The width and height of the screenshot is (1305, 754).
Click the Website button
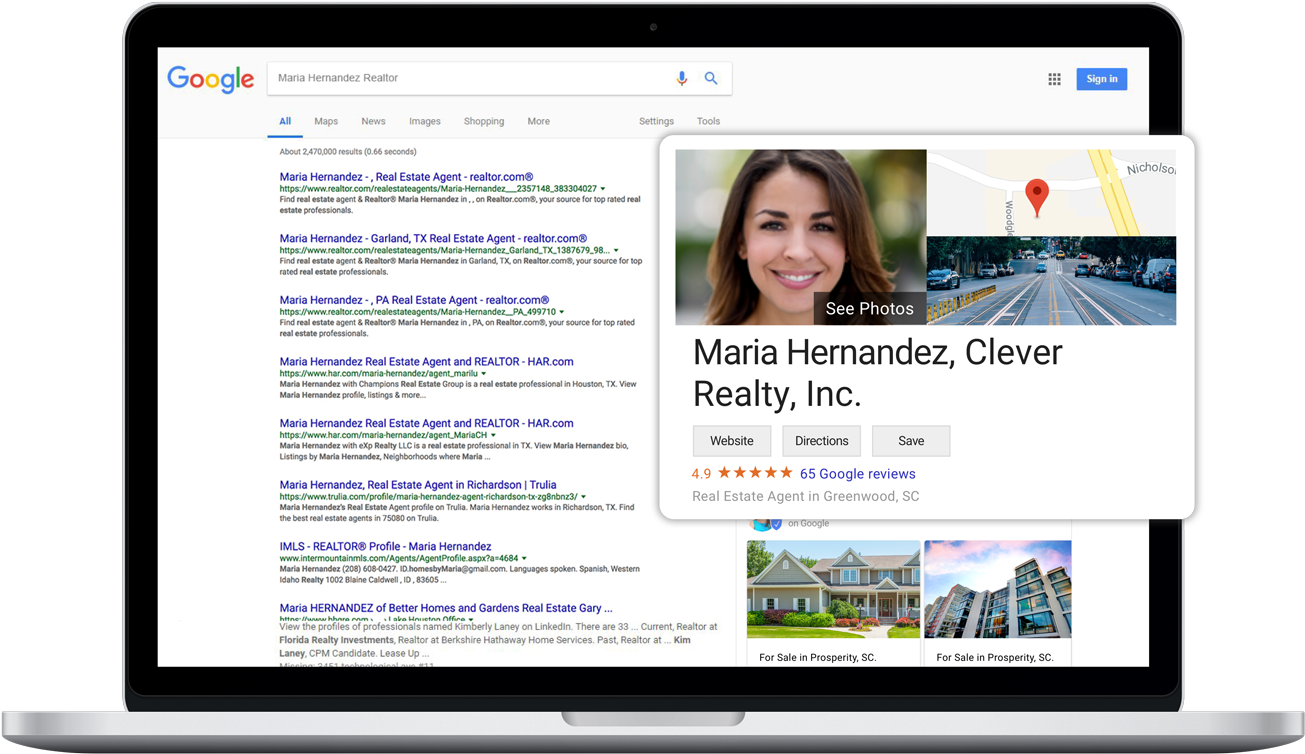pos(732,441)
